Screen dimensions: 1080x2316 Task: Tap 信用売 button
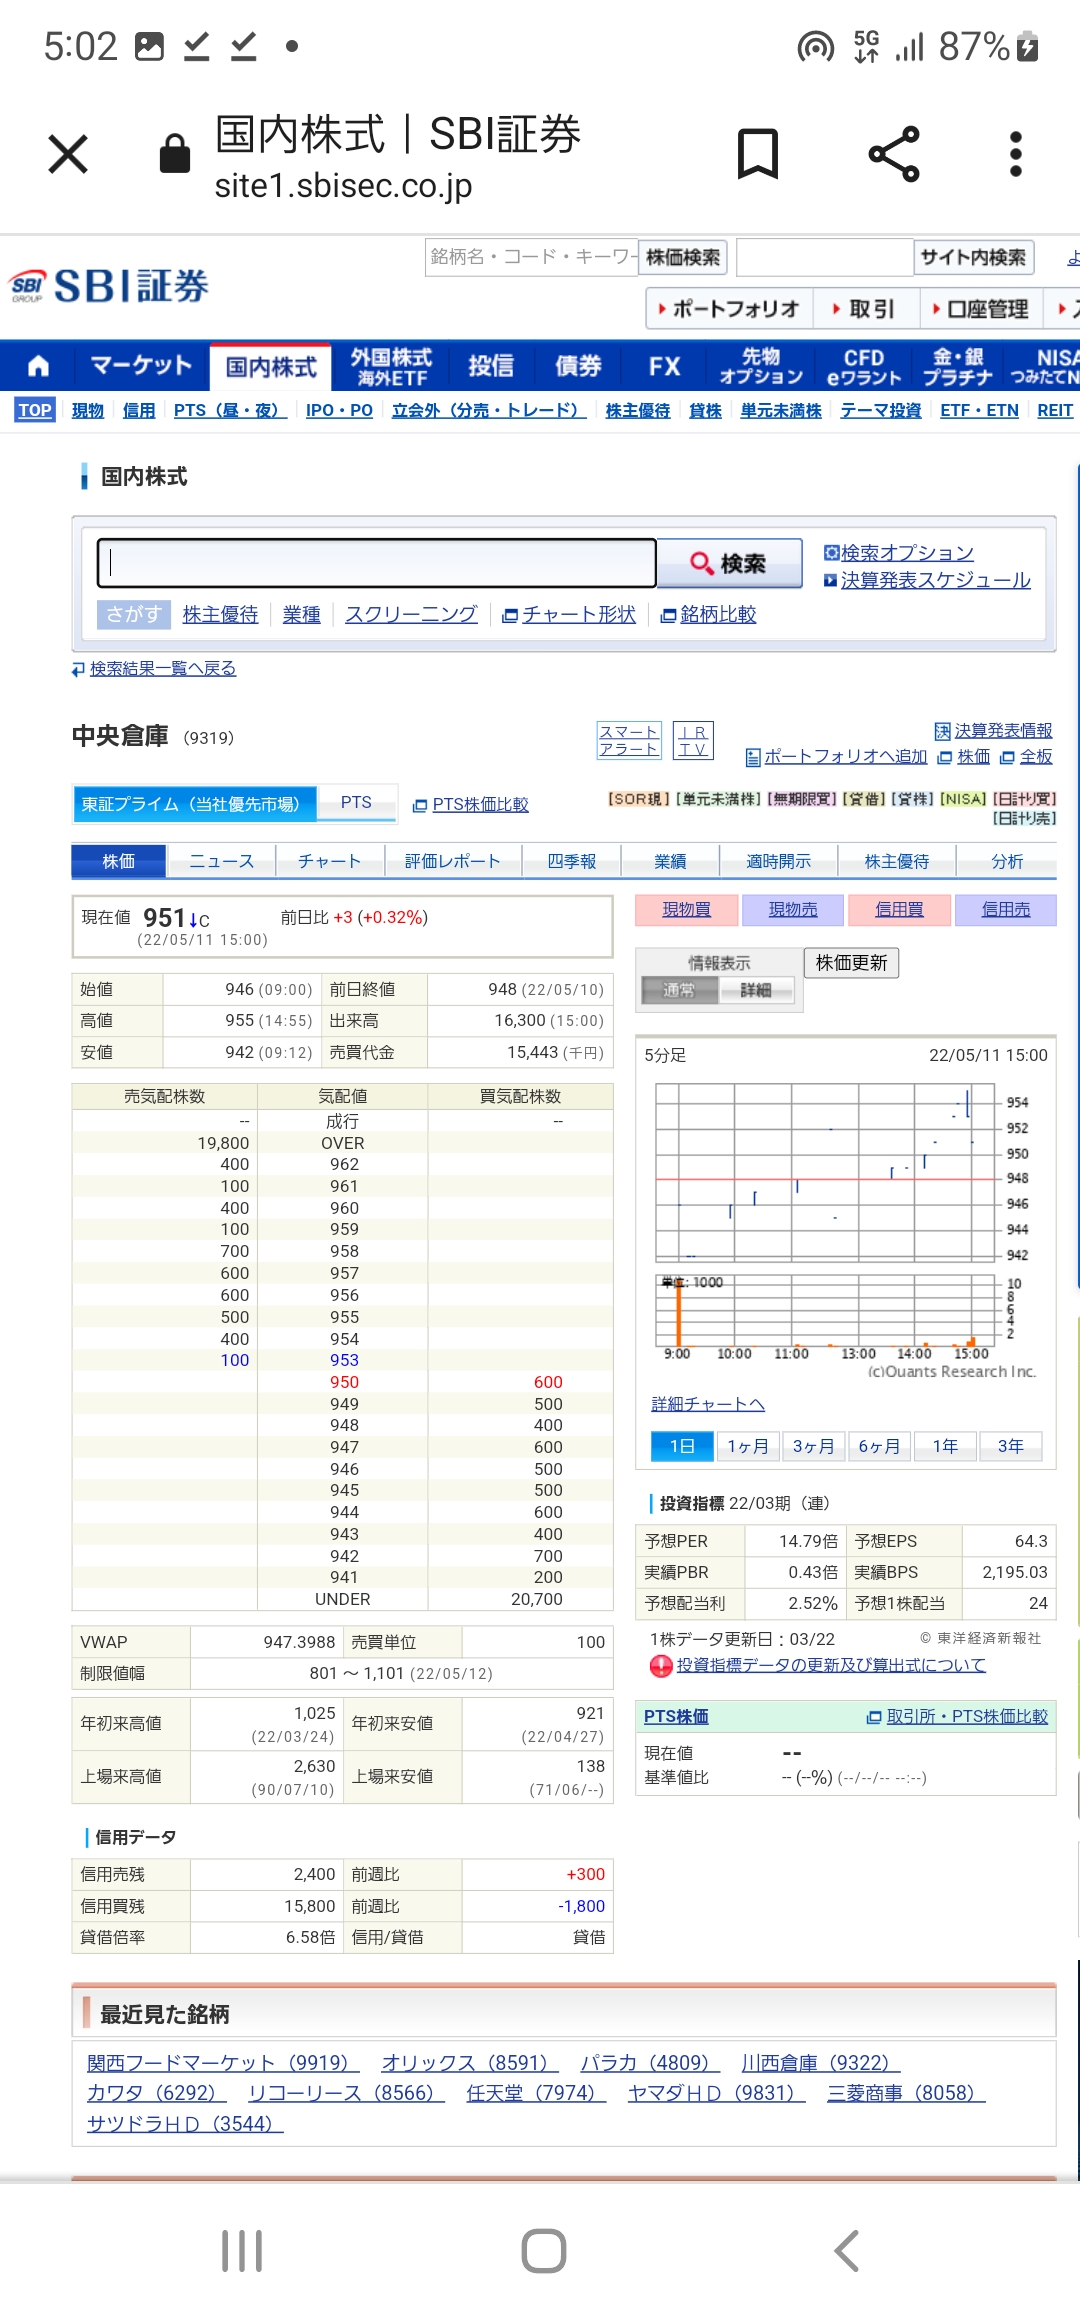pos(1006,909)
